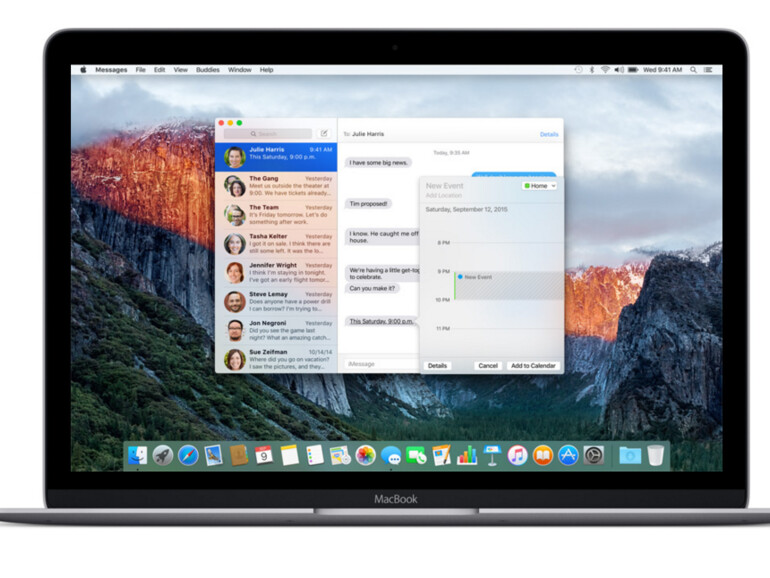Open Downloads folder in the dock

pyautogui.click(x=630, y=455)
